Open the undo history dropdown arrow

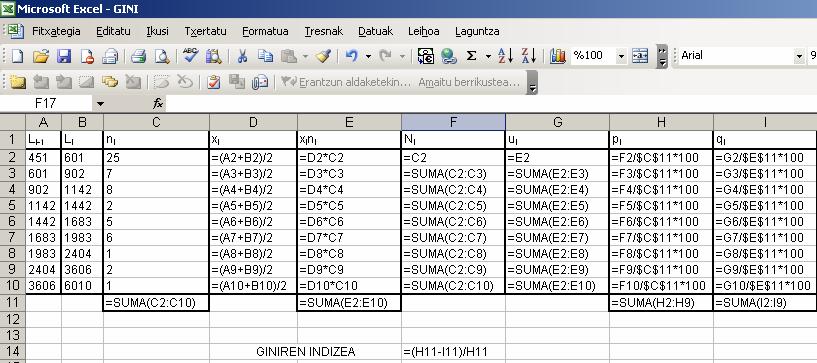tap(368, 56)
